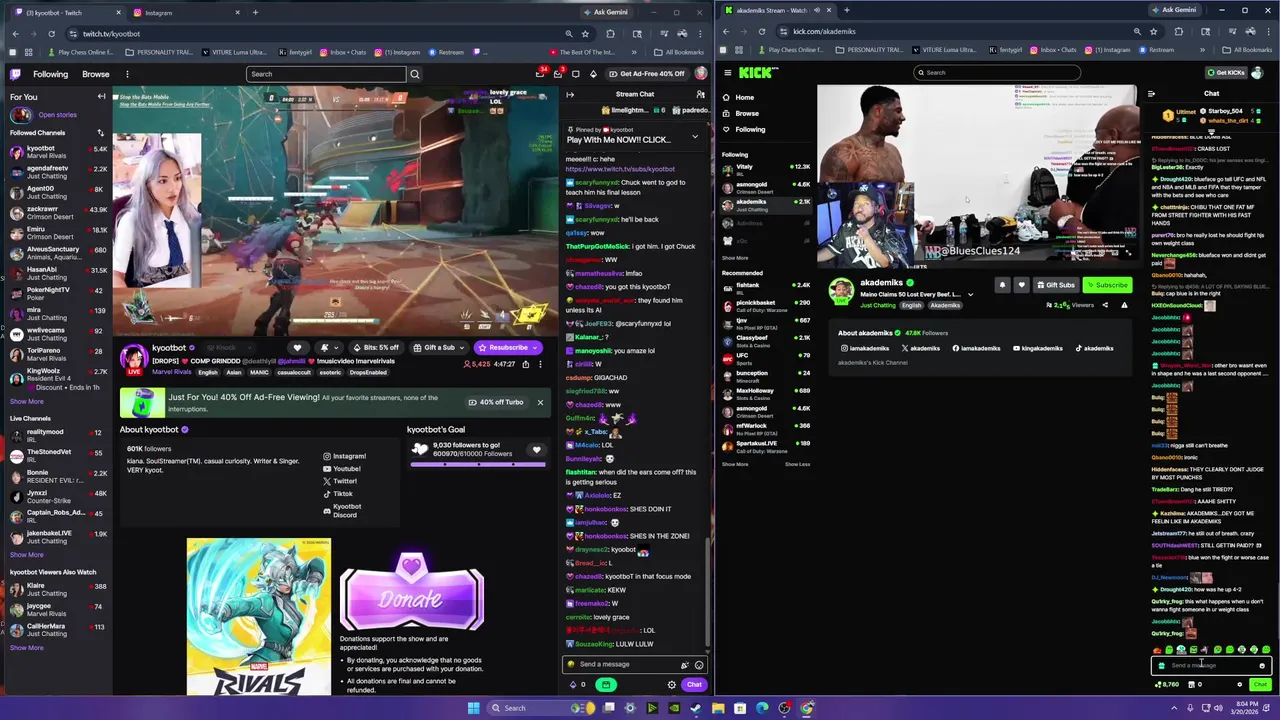Click Gift Subs button on Kick
The height and width of the screenshot is (720, 1280).
[x=1055, y=285]
